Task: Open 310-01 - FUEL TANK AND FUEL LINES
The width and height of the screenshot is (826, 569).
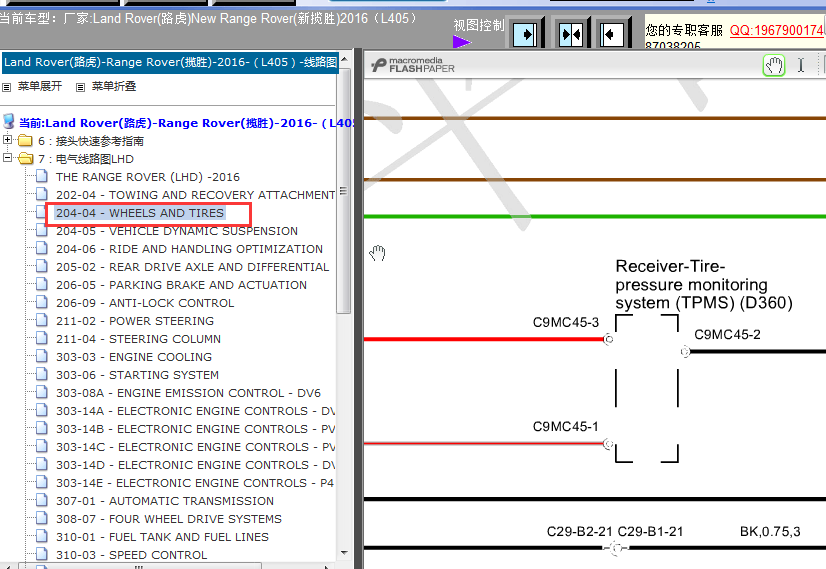Action: point(163,537)
